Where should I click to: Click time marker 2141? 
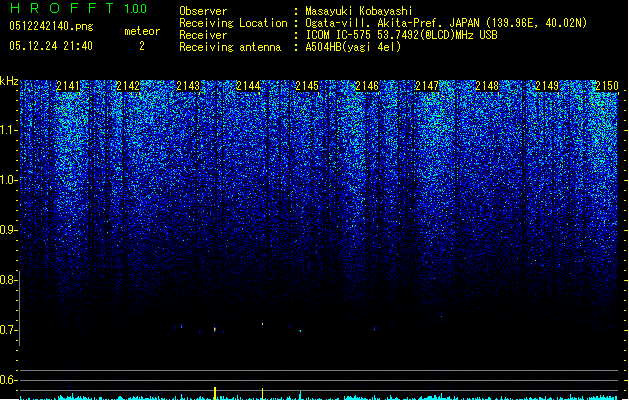[68, 86]
